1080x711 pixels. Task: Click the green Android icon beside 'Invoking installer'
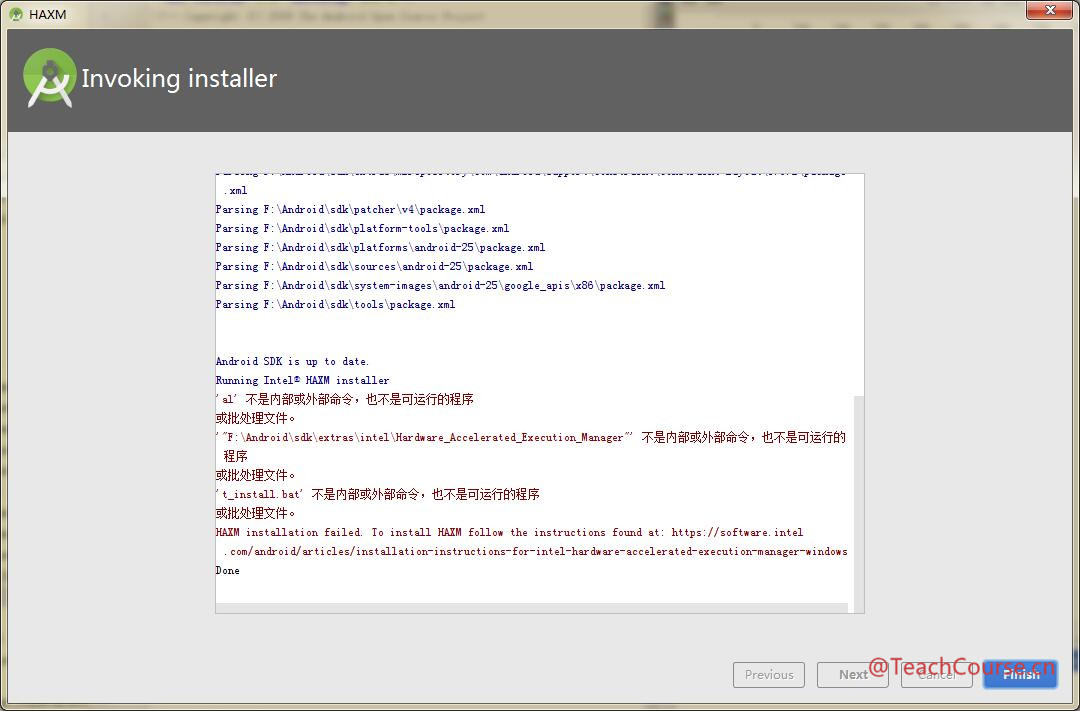coord(49,78)
